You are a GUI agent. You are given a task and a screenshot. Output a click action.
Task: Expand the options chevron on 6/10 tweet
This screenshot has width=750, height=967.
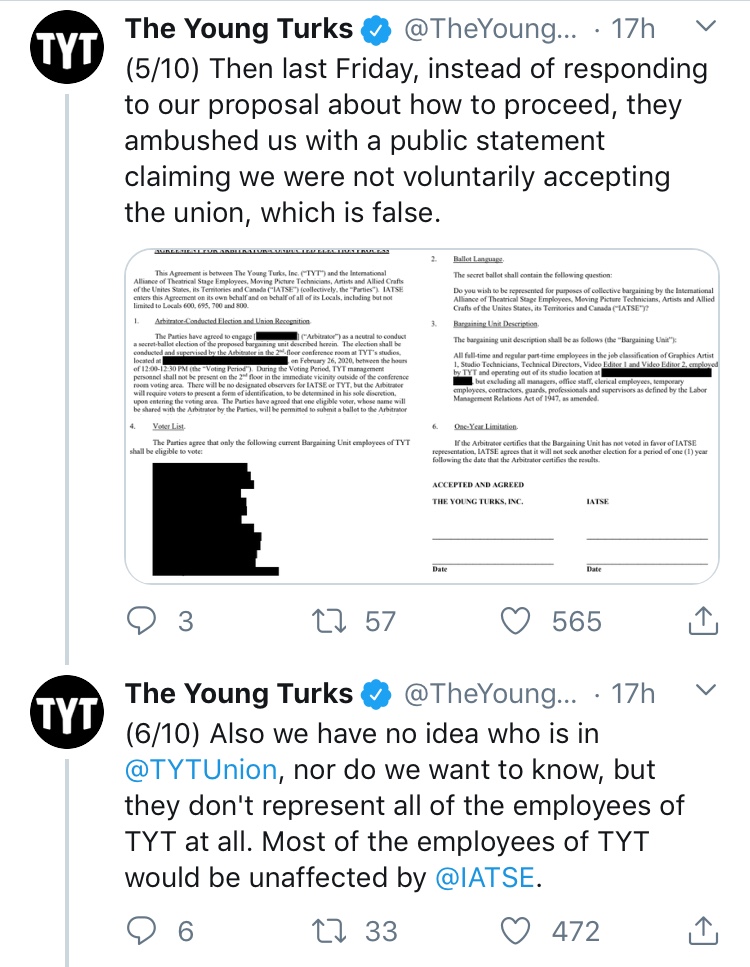706,689
